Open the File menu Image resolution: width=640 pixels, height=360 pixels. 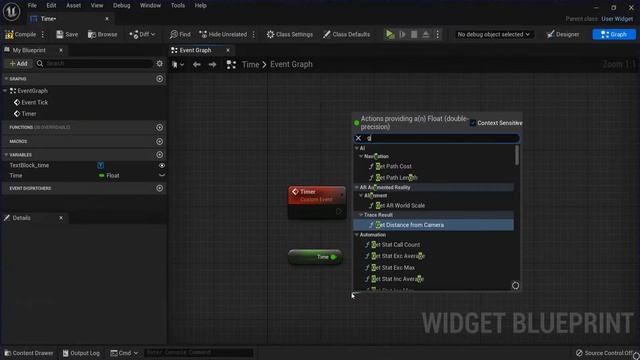(32, 5)
